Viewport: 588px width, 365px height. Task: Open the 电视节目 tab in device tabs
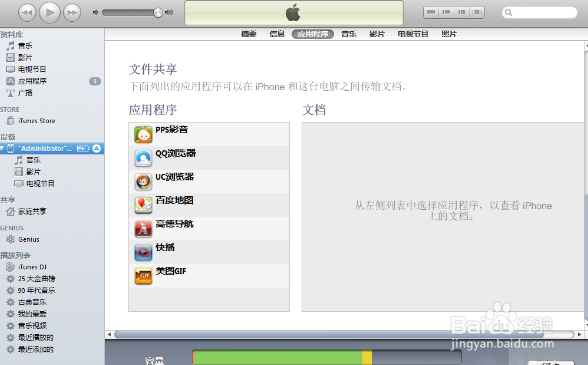coord(413,34)
